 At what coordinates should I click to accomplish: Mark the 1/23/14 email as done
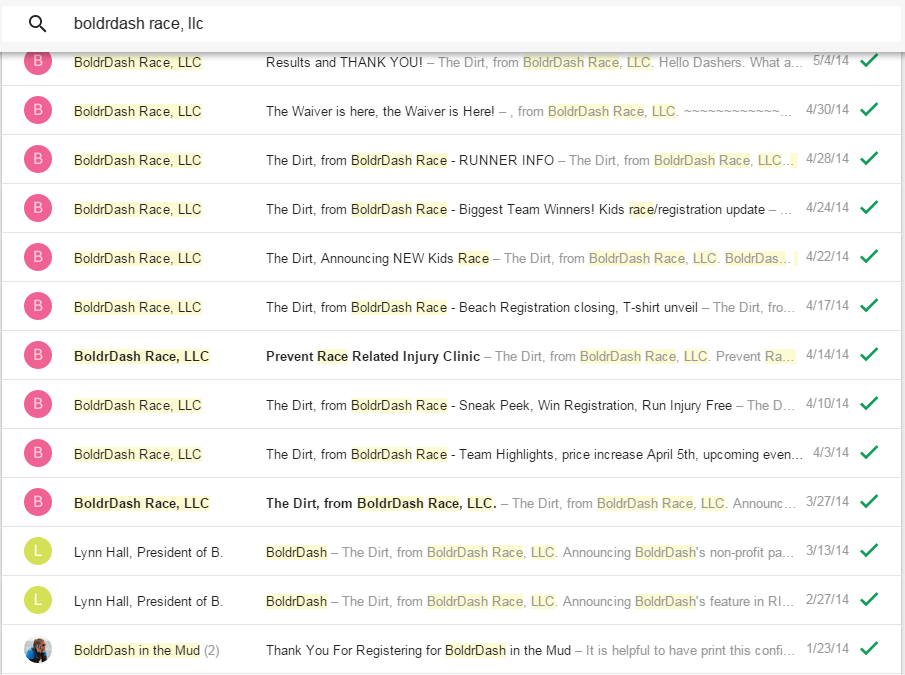point(869,648)
